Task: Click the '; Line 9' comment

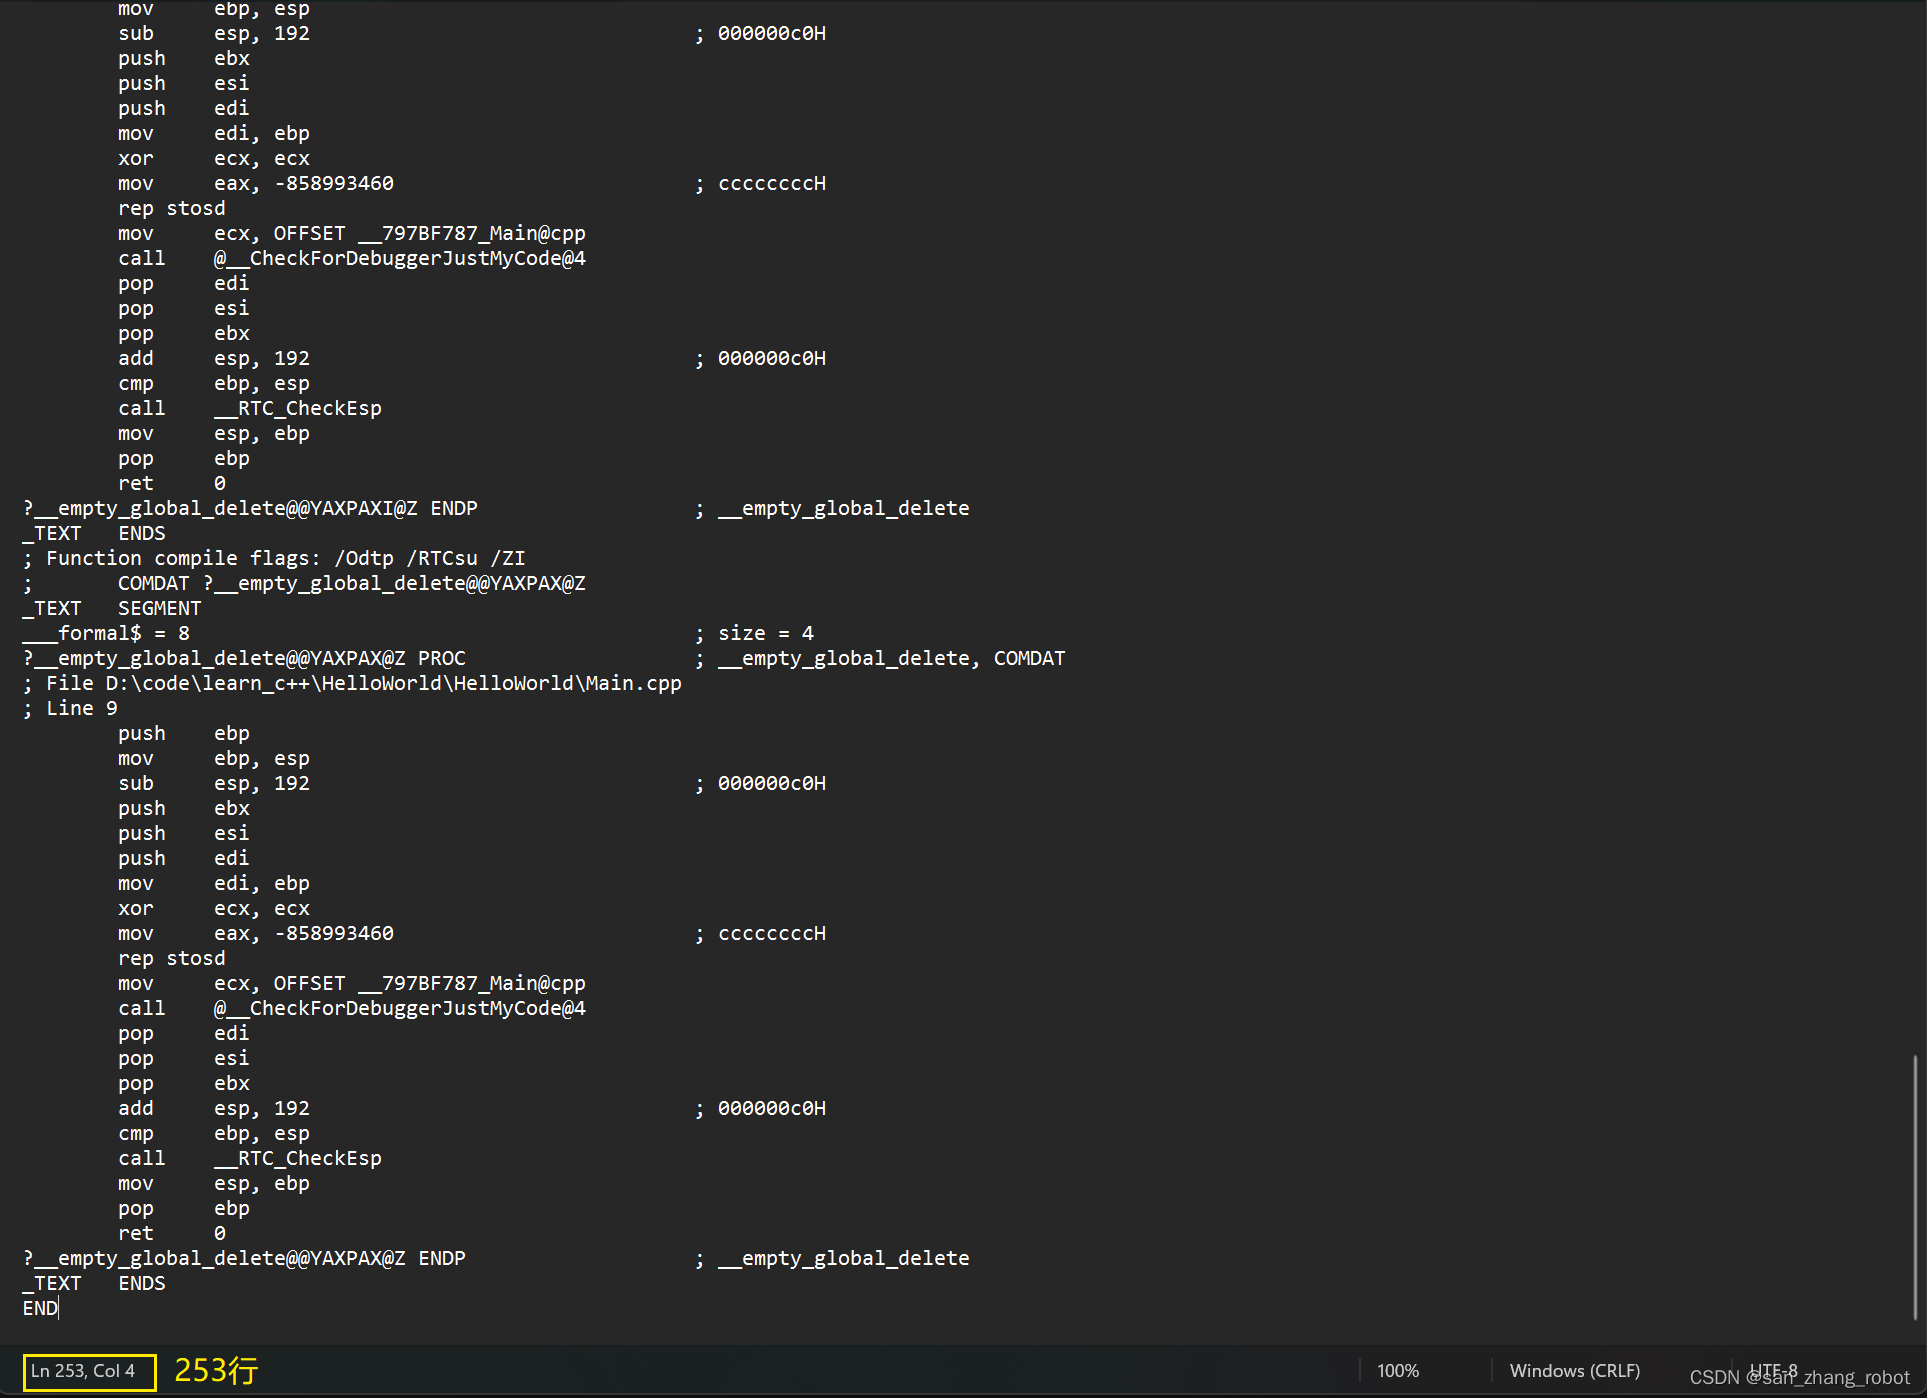Action: pyautogui.click(x=70, y=707)
